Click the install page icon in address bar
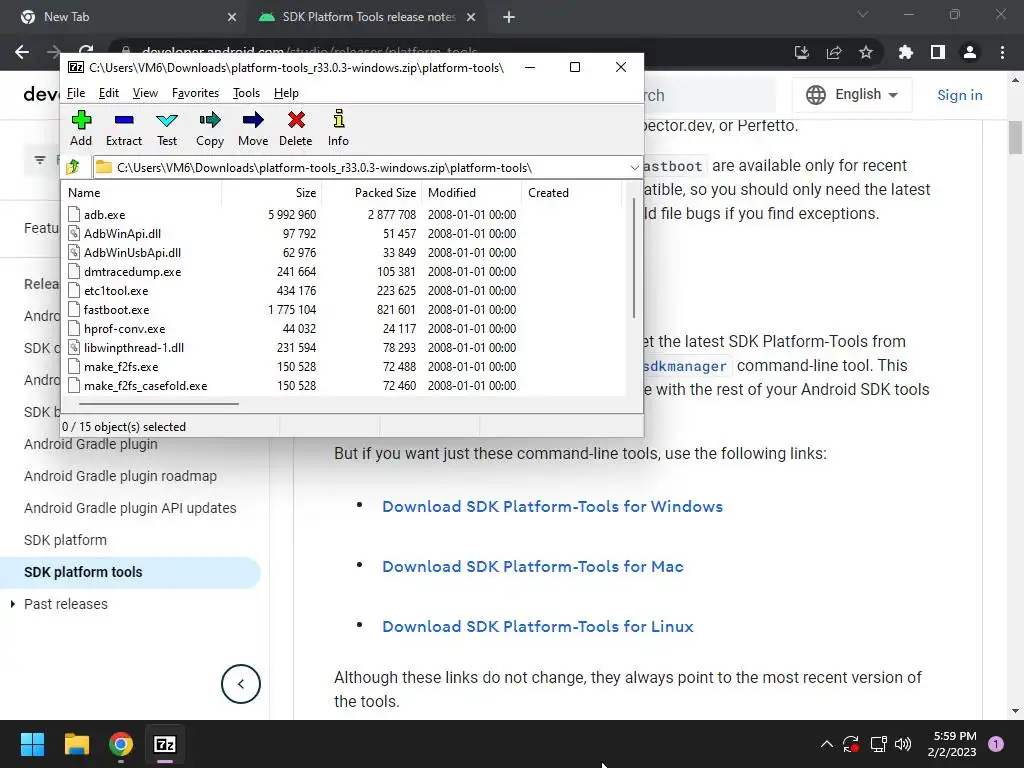 (802, 52)
